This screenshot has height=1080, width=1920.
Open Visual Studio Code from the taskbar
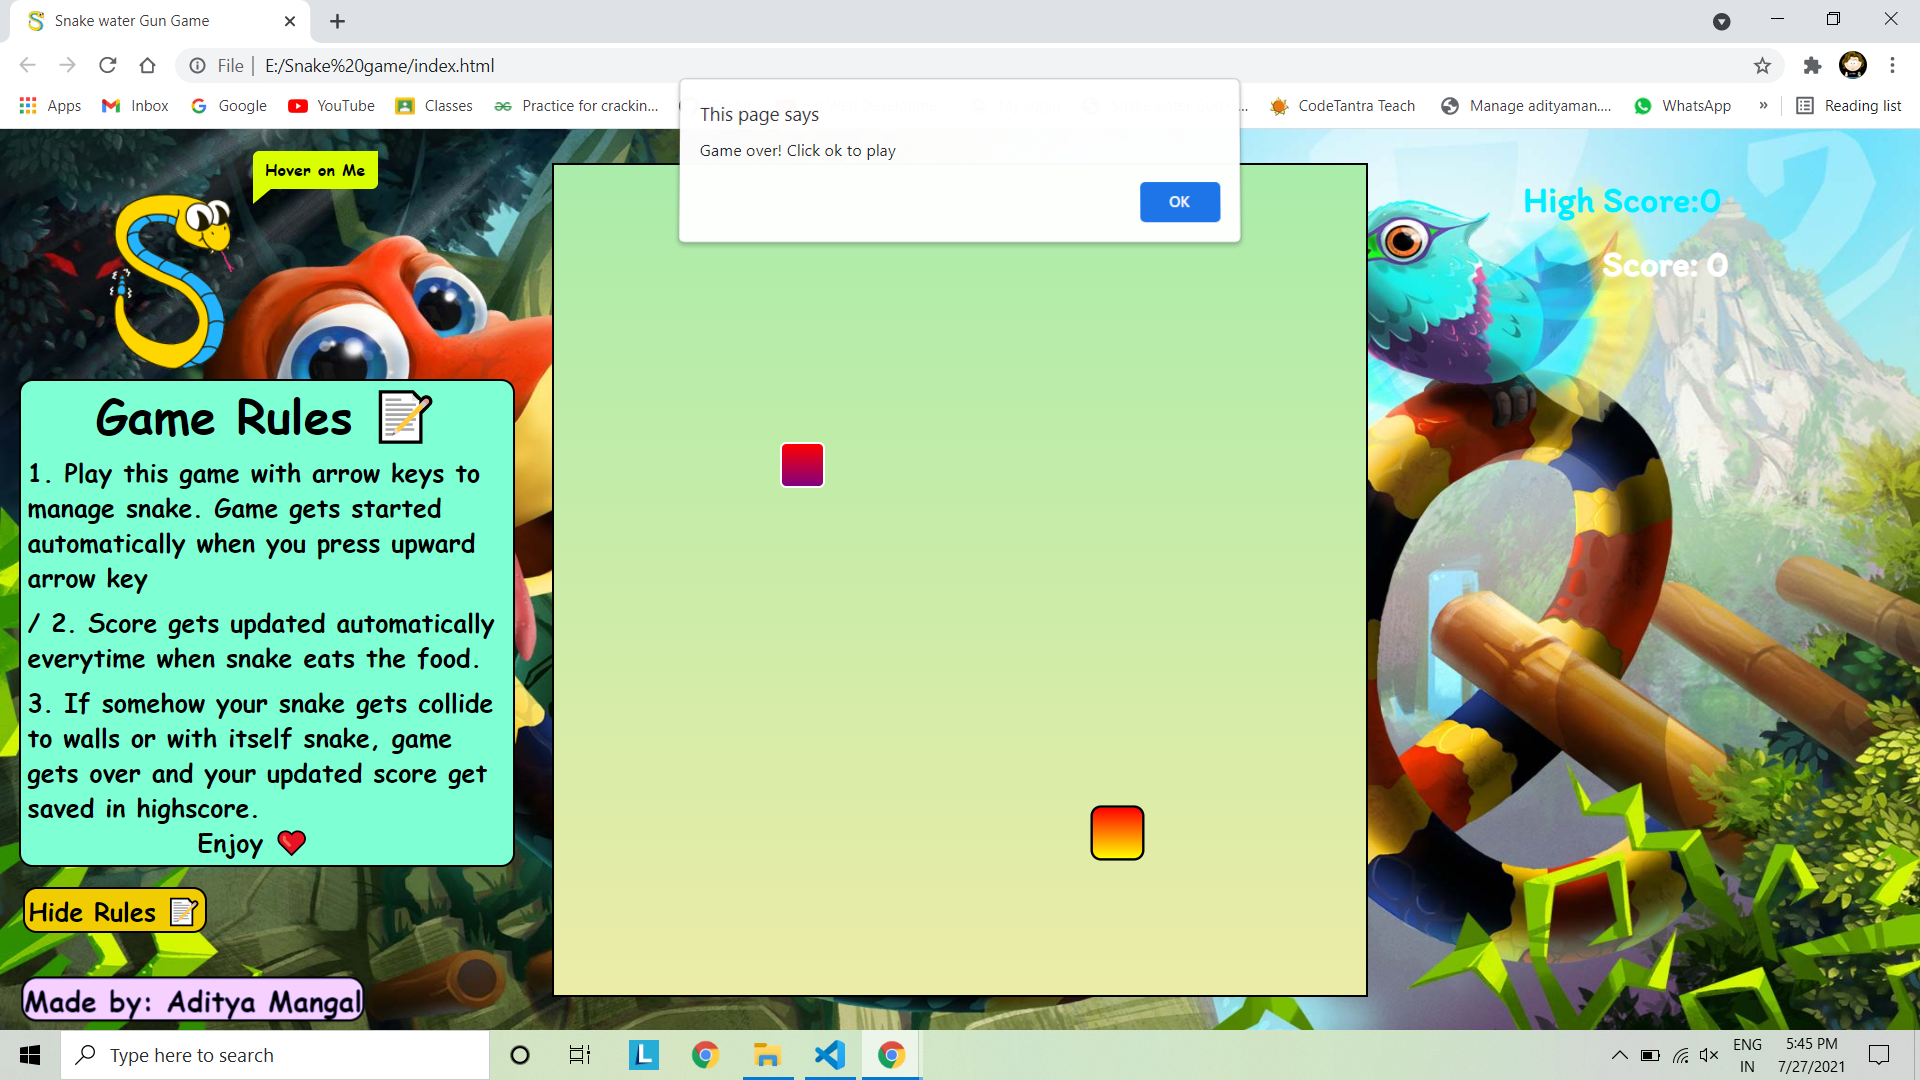click(x=829, y=1055)
